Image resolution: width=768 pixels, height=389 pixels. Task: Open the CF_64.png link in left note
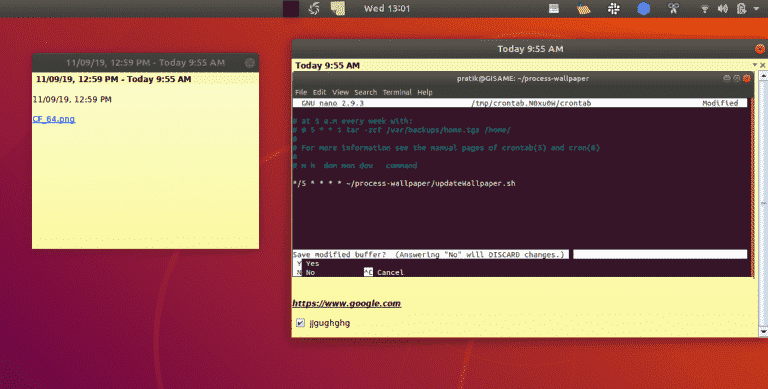(54, 119)
